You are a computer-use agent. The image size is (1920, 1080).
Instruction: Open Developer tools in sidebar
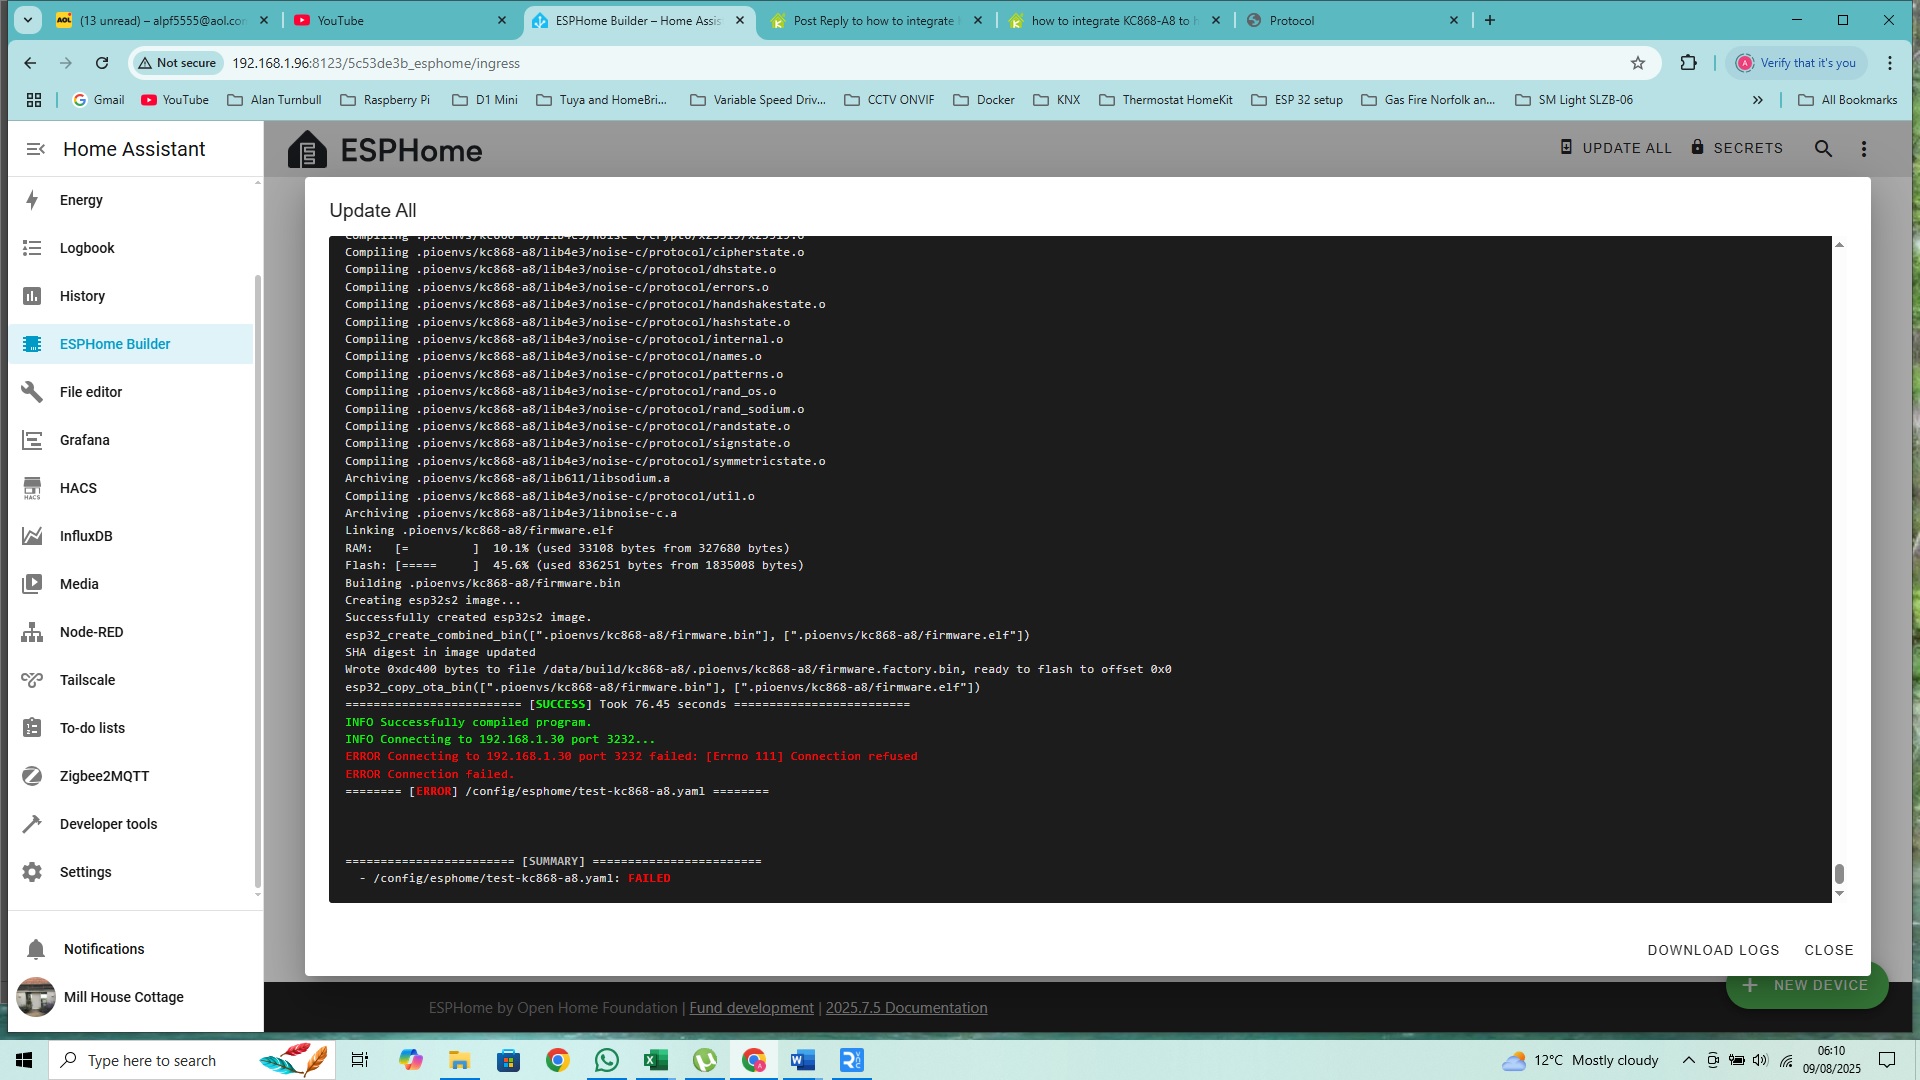[108, 824]
